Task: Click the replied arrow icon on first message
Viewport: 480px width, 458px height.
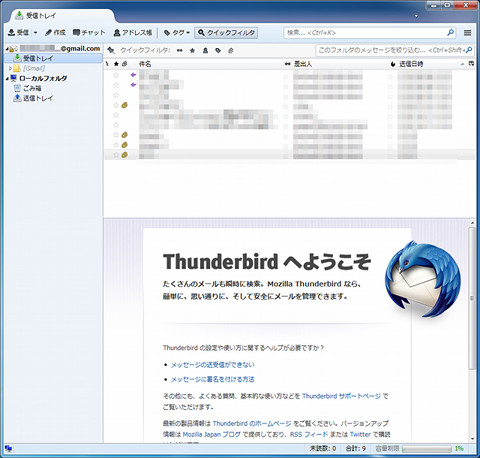Action: [133, 75]
